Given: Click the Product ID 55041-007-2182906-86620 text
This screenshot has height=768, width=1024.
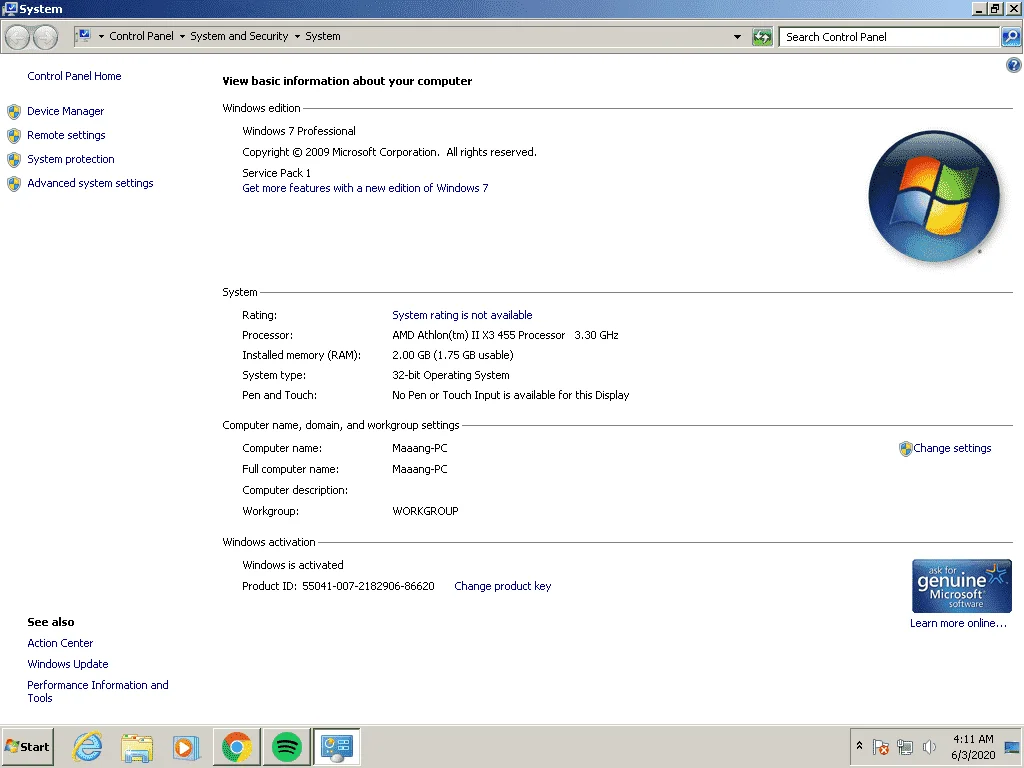Looking at the screenshot, I should [338, 586].
